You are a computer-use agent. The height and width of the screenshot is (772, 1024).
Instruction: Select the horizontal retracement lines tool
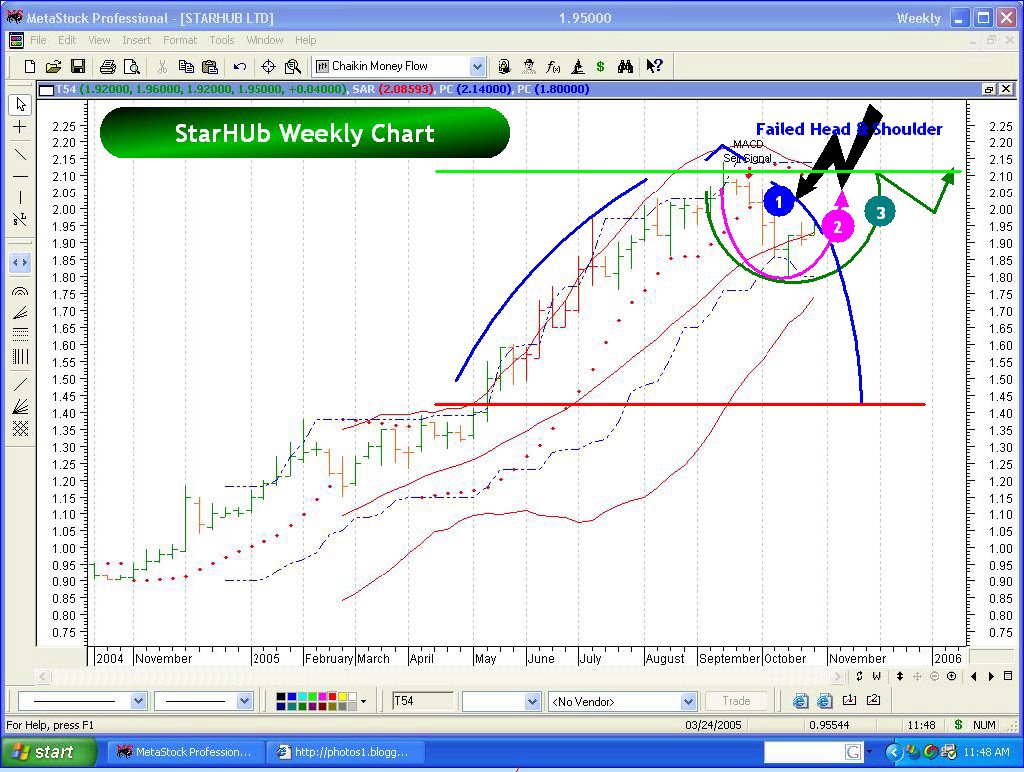20,334
